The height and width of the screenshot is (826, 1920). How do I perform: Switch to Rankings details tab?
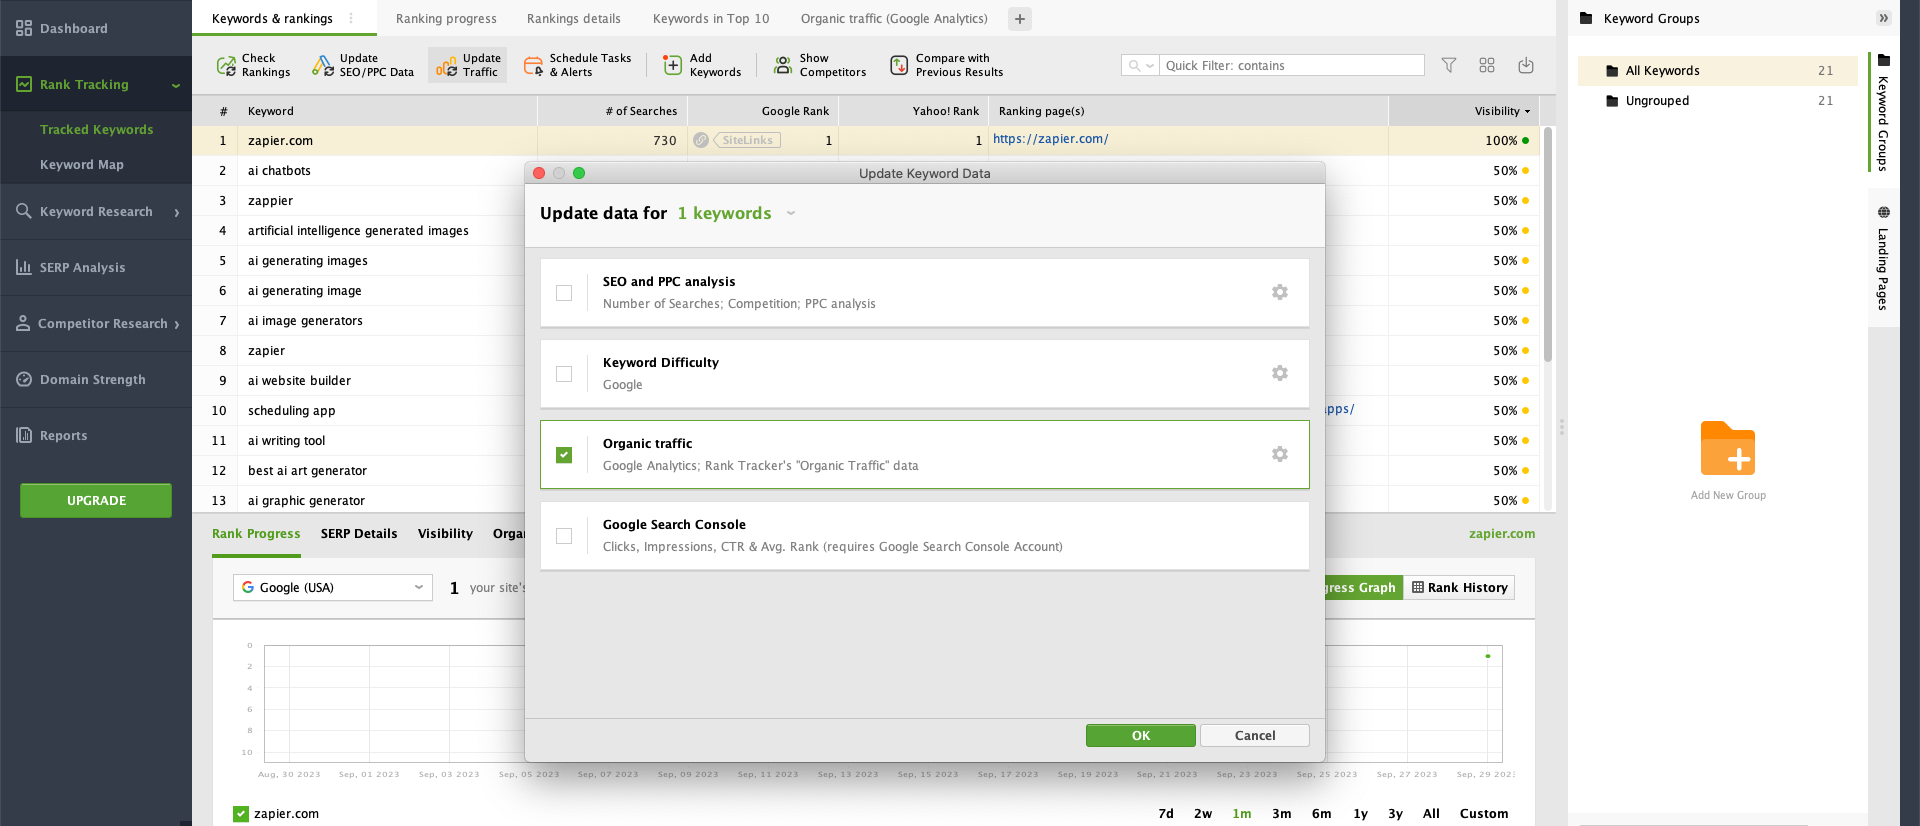click(574, 18)
